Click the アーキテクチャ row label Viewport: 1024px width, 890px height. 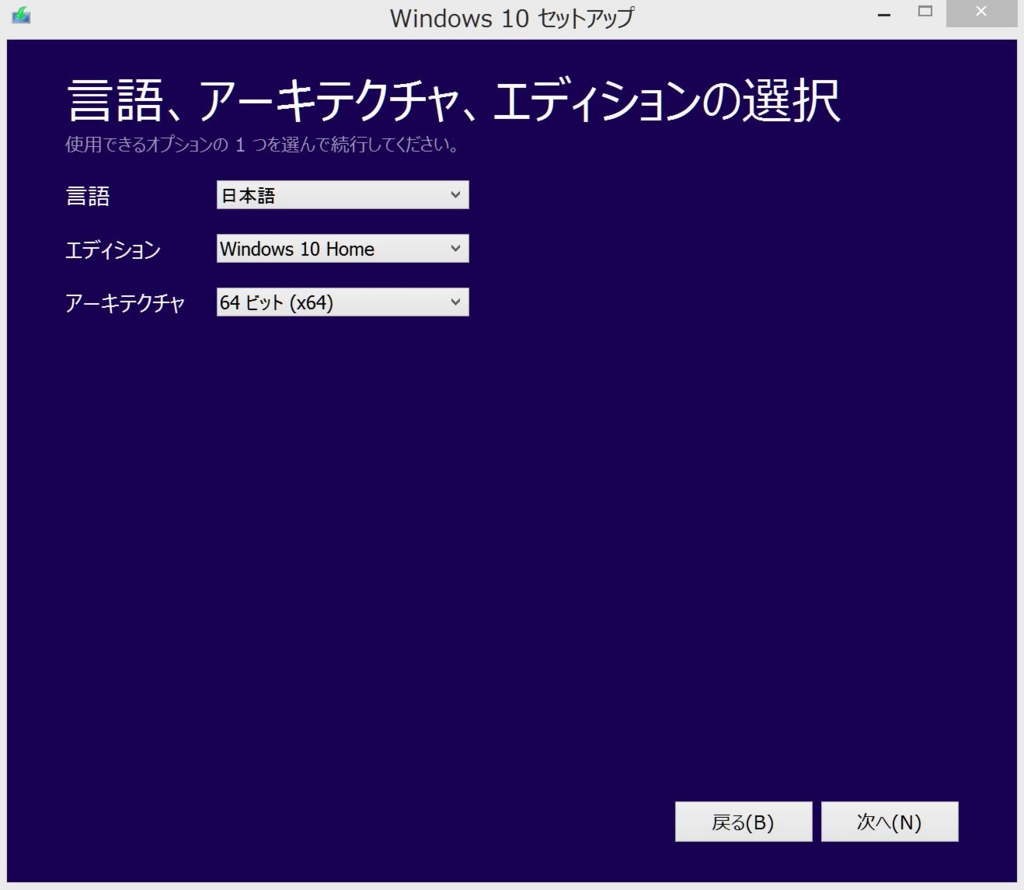tap(125, 303)
